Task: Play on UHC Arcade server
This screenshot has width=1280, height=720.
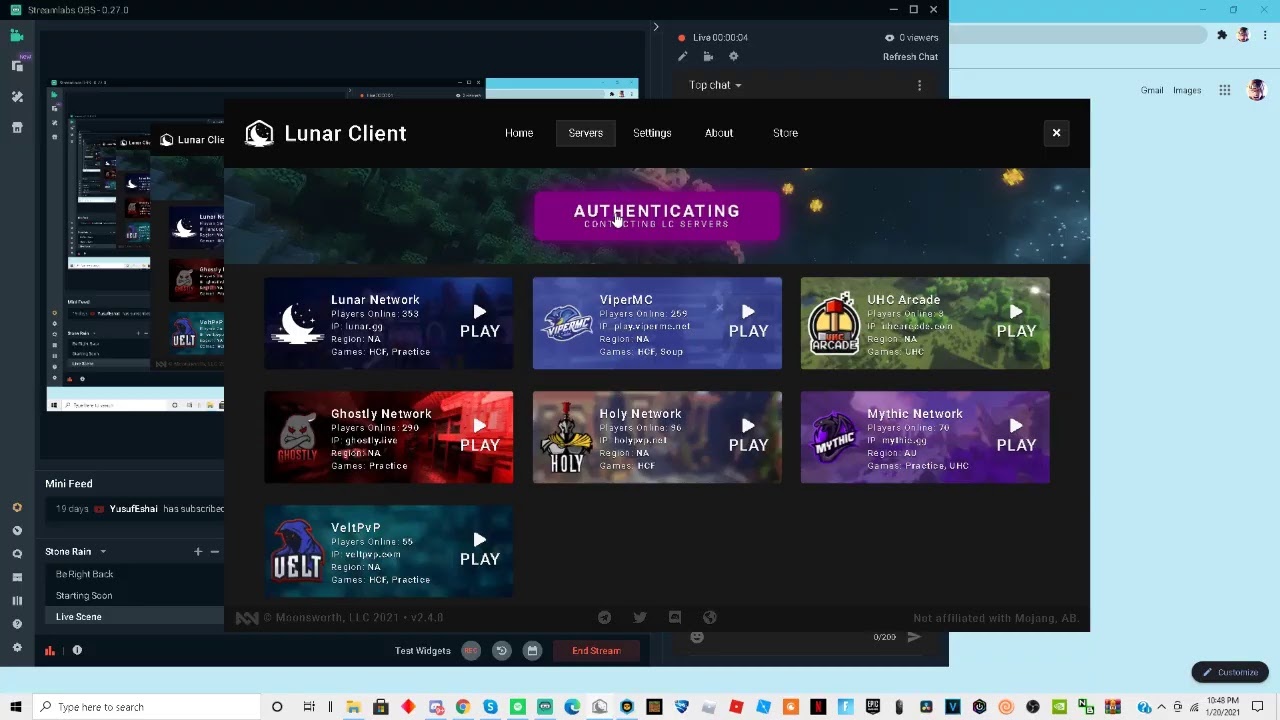Action: [x=1016, y=323]
